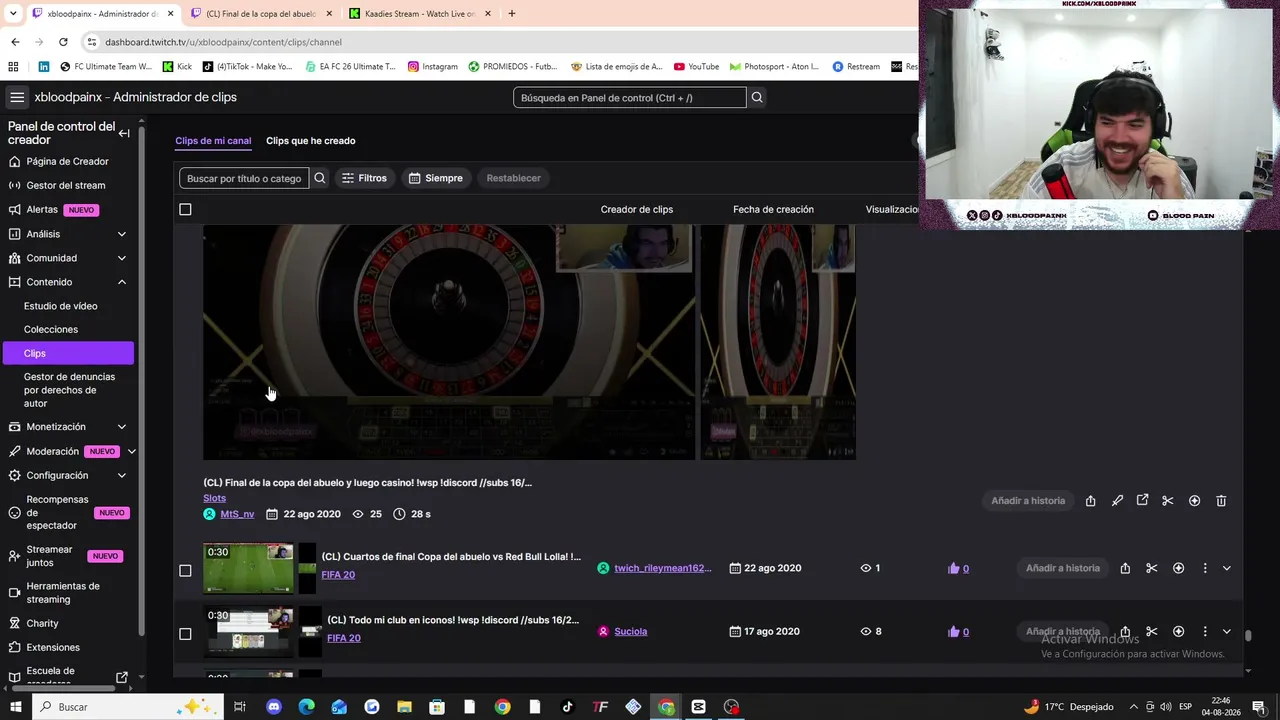Open Discord from the Windows taskbar
Image resolution: width=1280 pixels, height=720 pixels.
[x=274, y=707]
